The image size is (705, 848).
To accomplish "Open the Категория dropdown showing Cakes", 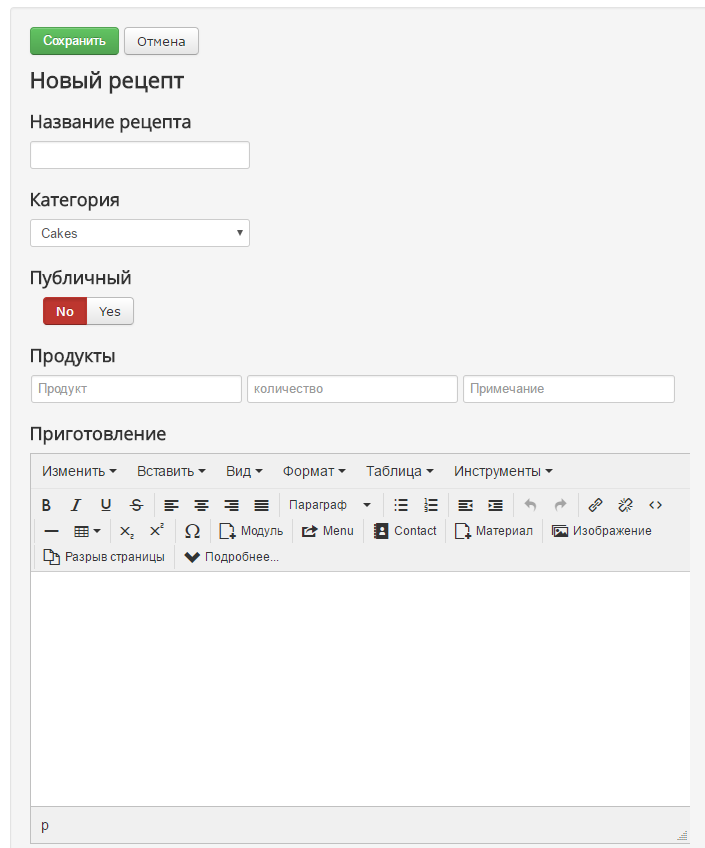I will click(140, 233).
